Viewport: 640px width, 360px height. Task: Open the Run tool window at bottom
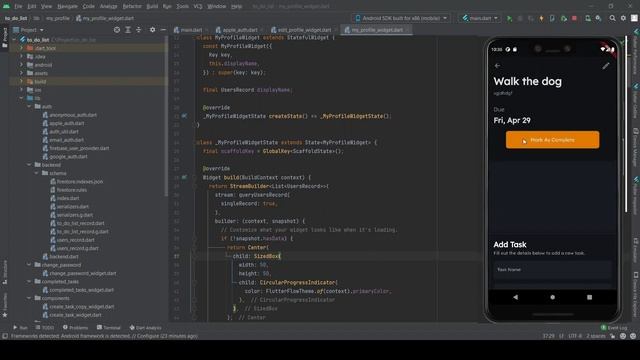(x=20, y=328)
